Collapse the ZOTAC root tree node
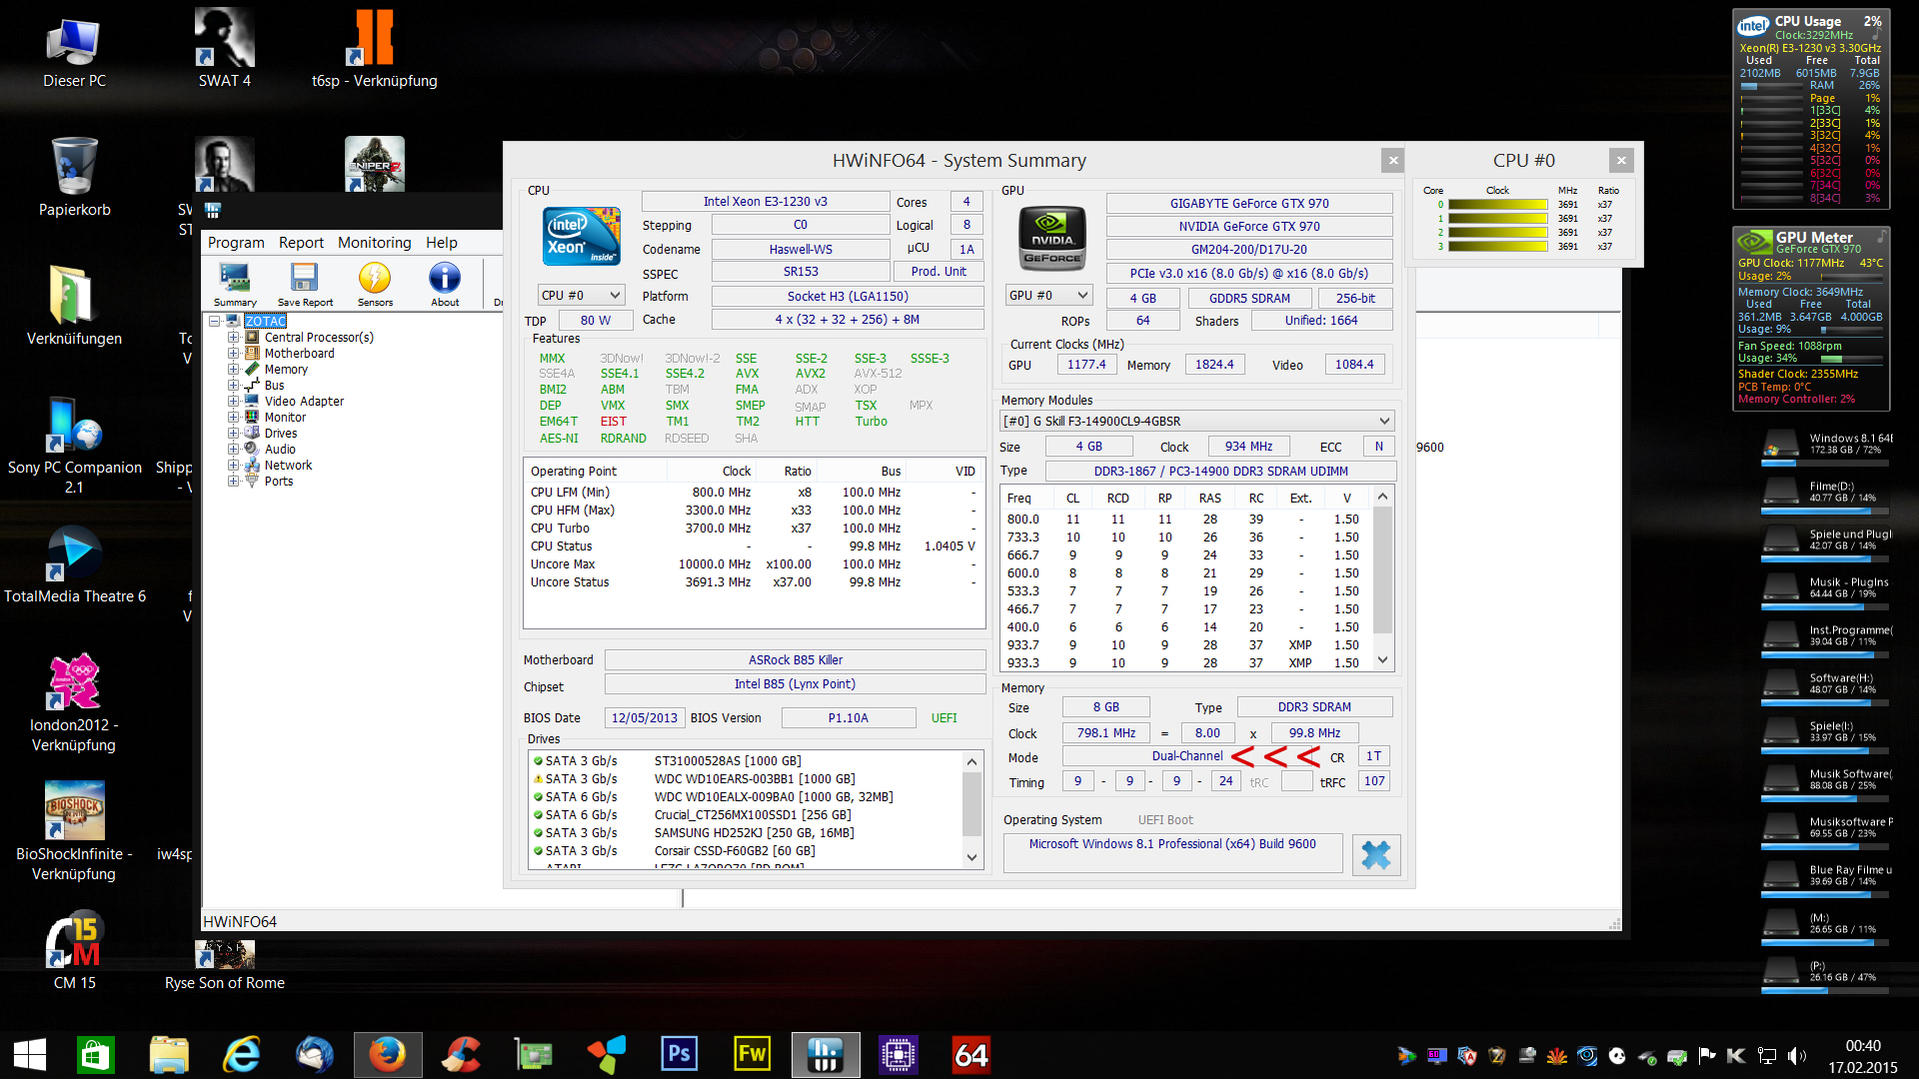 tap(214, 321)
